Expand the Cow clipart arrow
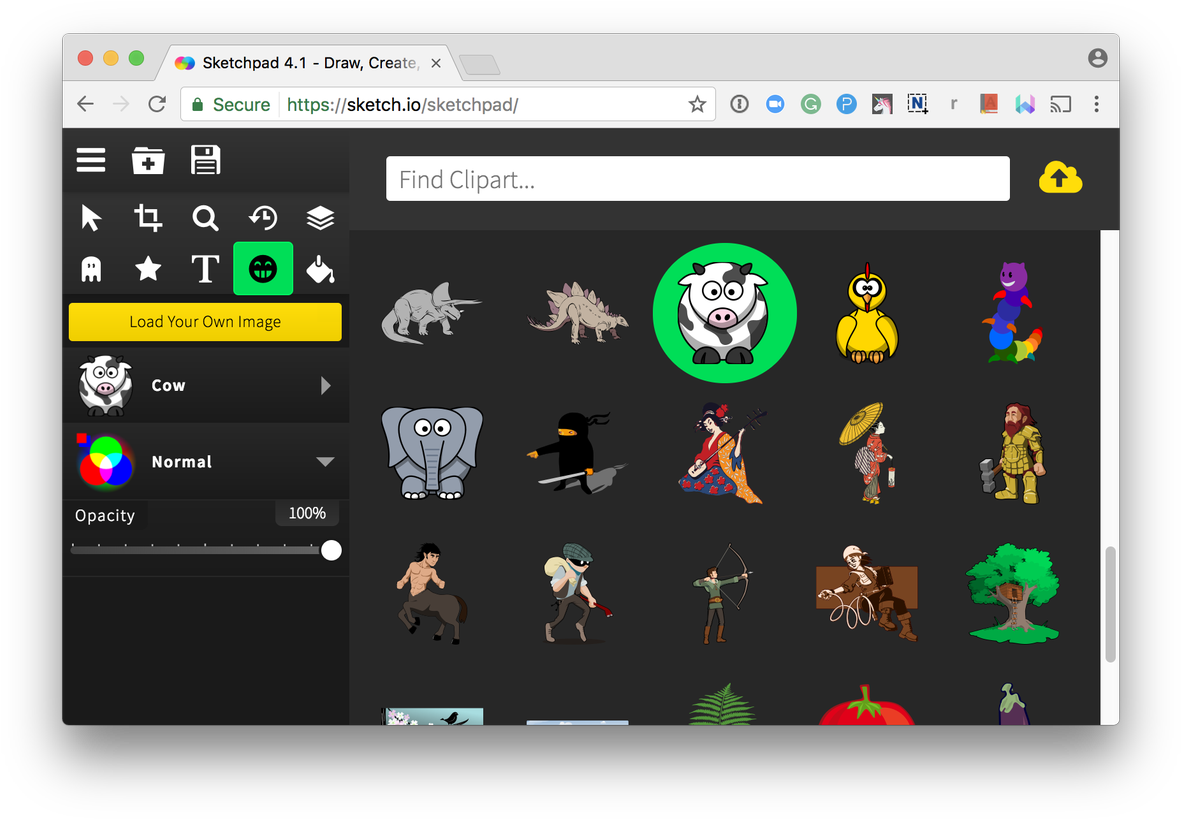This screenshot has width=1181, height=819. (x=325, y=386)
